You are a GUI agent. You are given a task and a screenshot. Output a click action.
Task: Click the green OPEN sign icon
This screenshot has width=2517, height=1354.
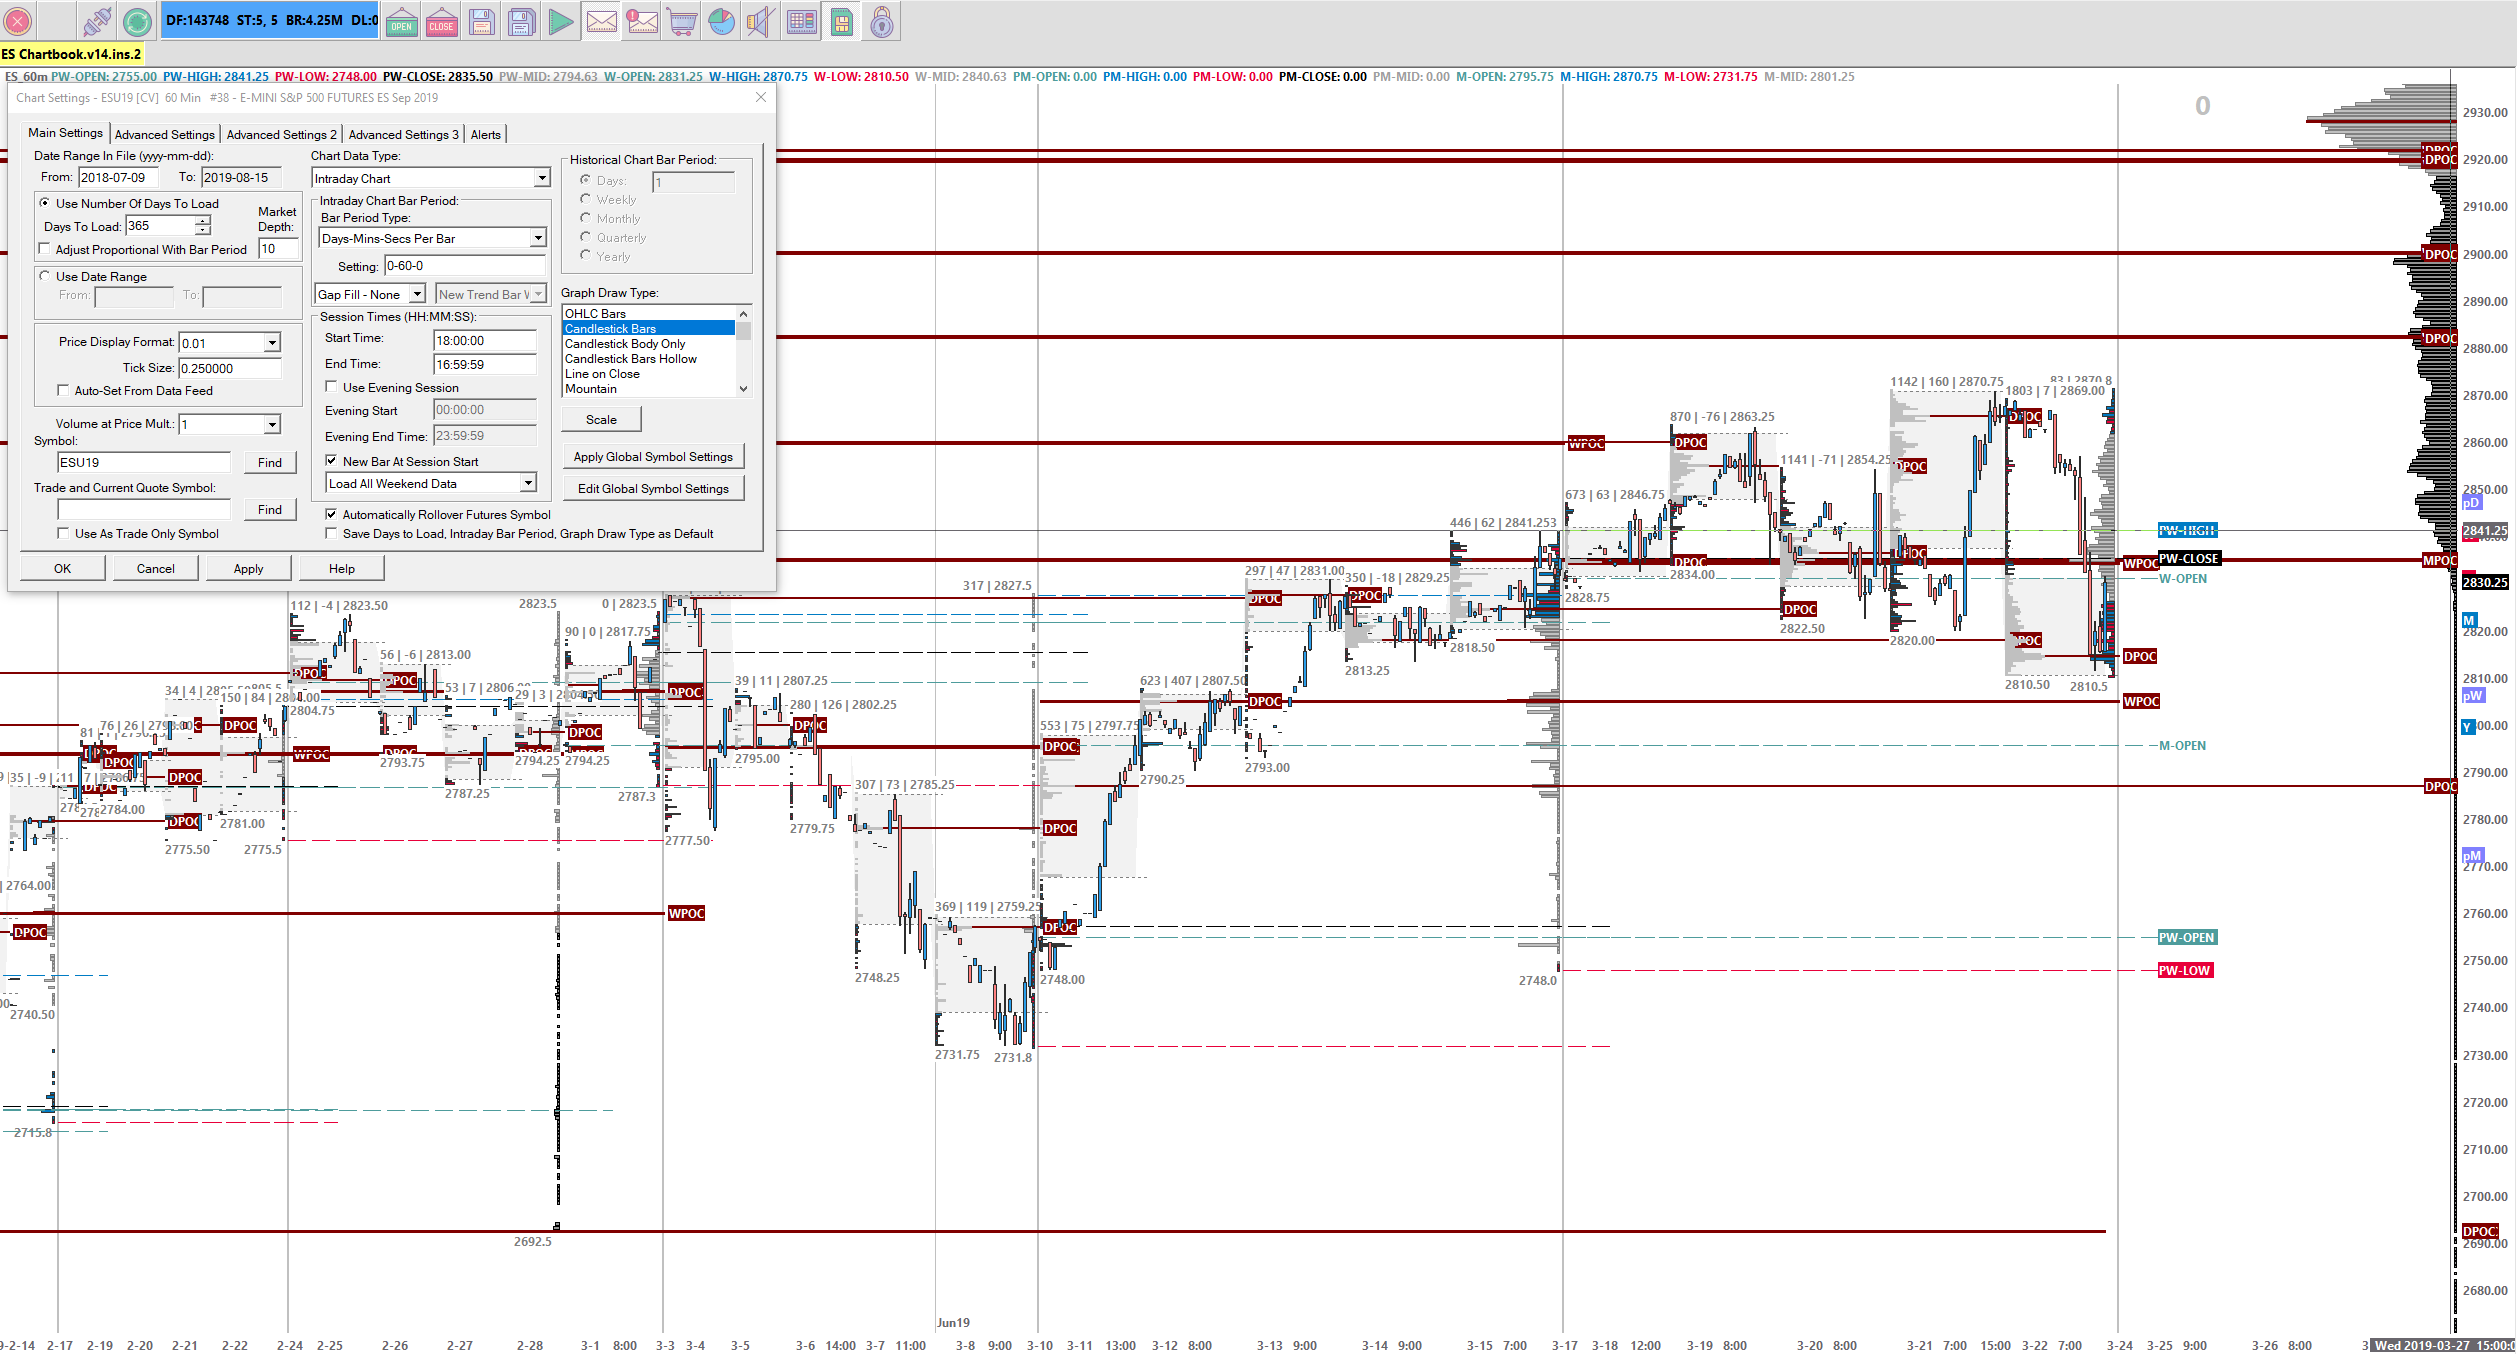pyautogui.click(x=402, y=21)
